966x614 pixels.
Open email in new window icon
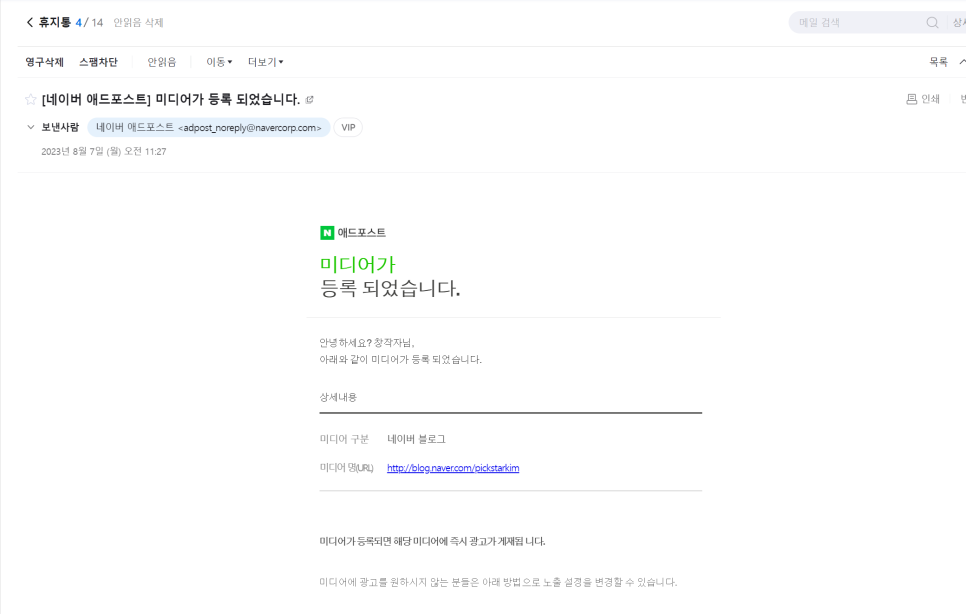(309, 99)
